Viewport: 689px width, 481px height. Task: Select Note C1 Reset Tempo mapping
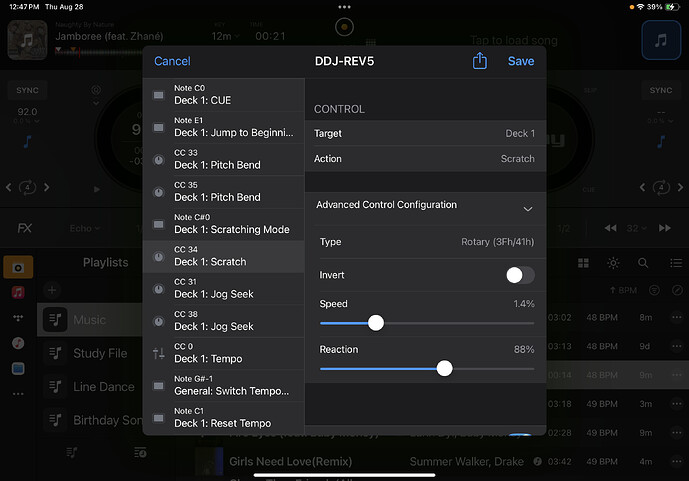[x=224, y=418]
